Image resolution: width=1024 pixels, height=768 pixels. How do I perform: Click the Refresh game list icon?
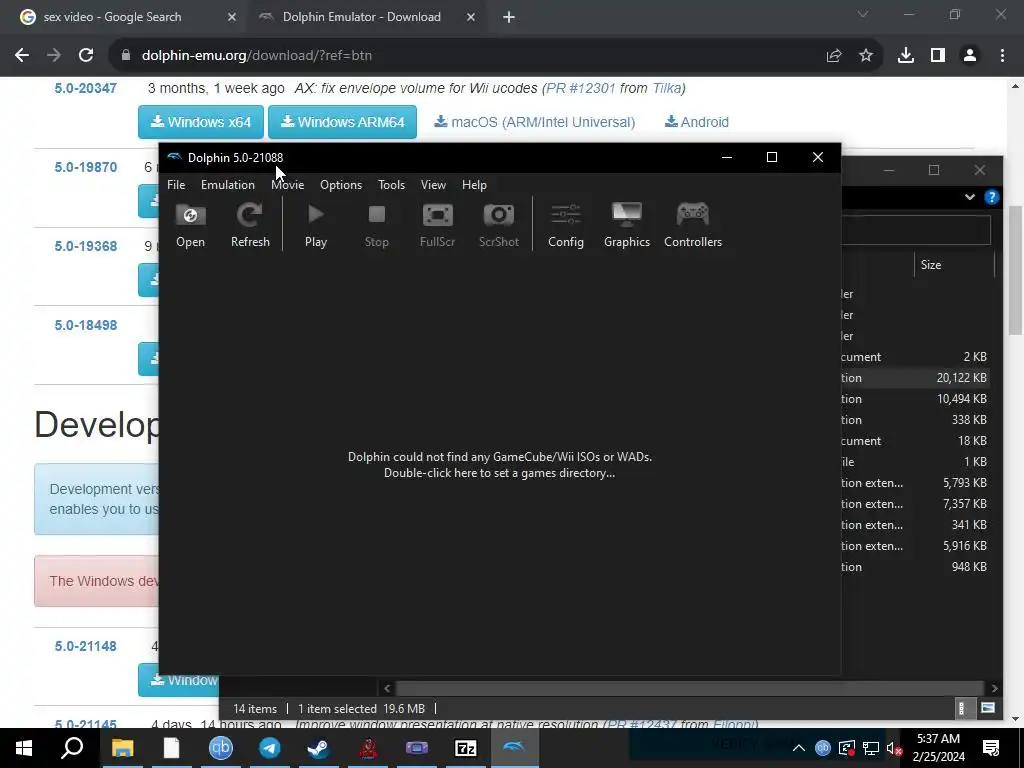[250, 225]
